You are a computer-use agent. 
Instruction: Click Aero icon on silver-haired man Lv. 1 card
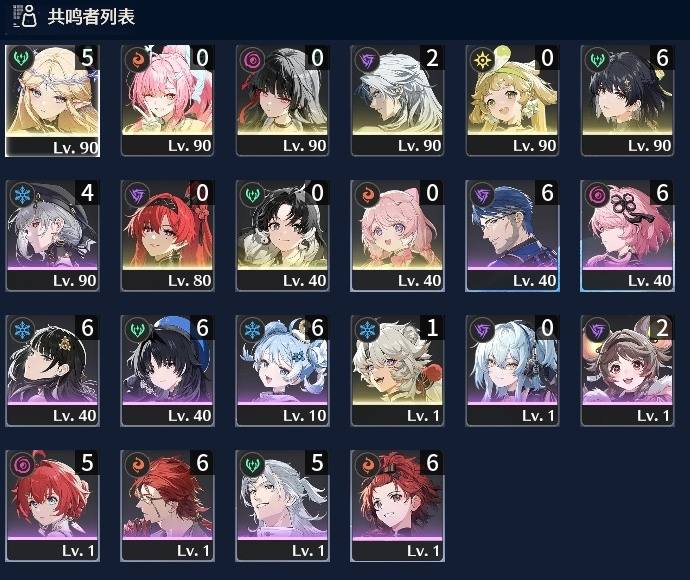pyautogui.click(x=251, y=463)
